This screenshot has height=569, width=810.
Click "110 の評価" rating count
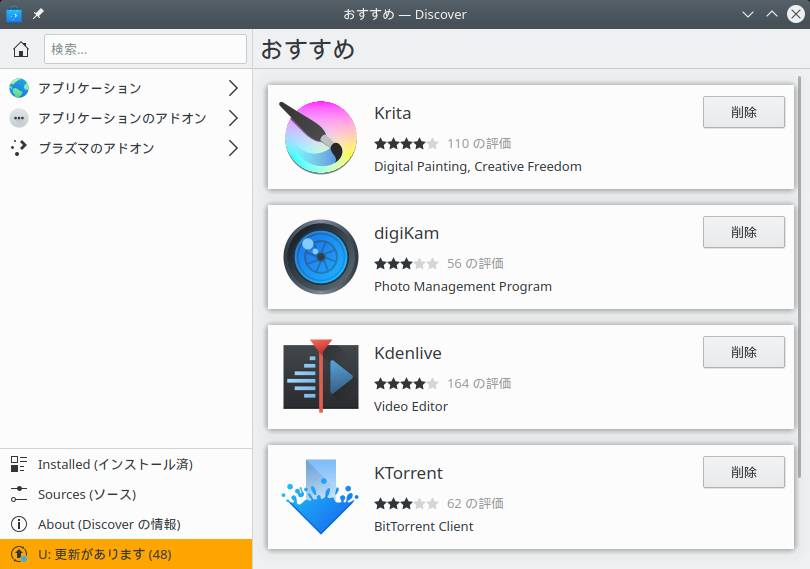479,143
